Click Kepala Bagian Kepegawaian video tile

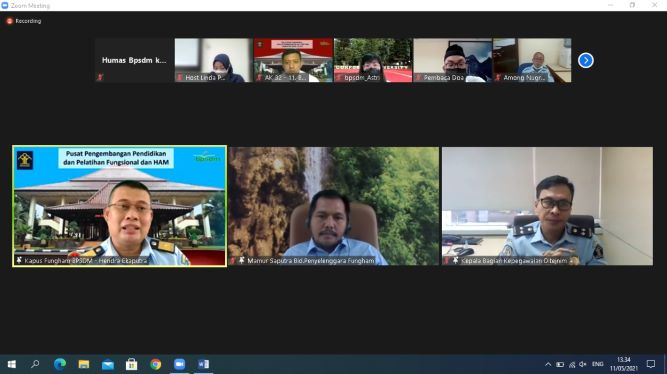pos(547,206)
